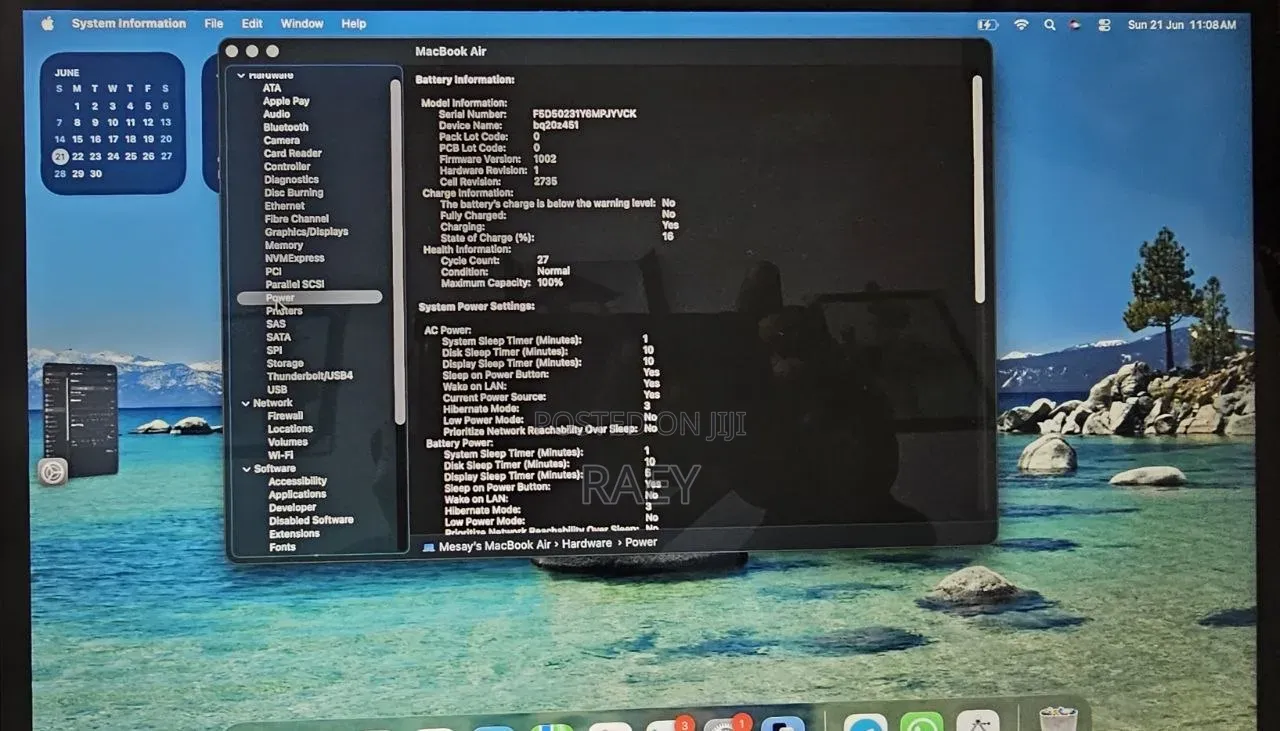Select Wi-Fi under Network
1280x731 pixels.
[x=280, y=455]
